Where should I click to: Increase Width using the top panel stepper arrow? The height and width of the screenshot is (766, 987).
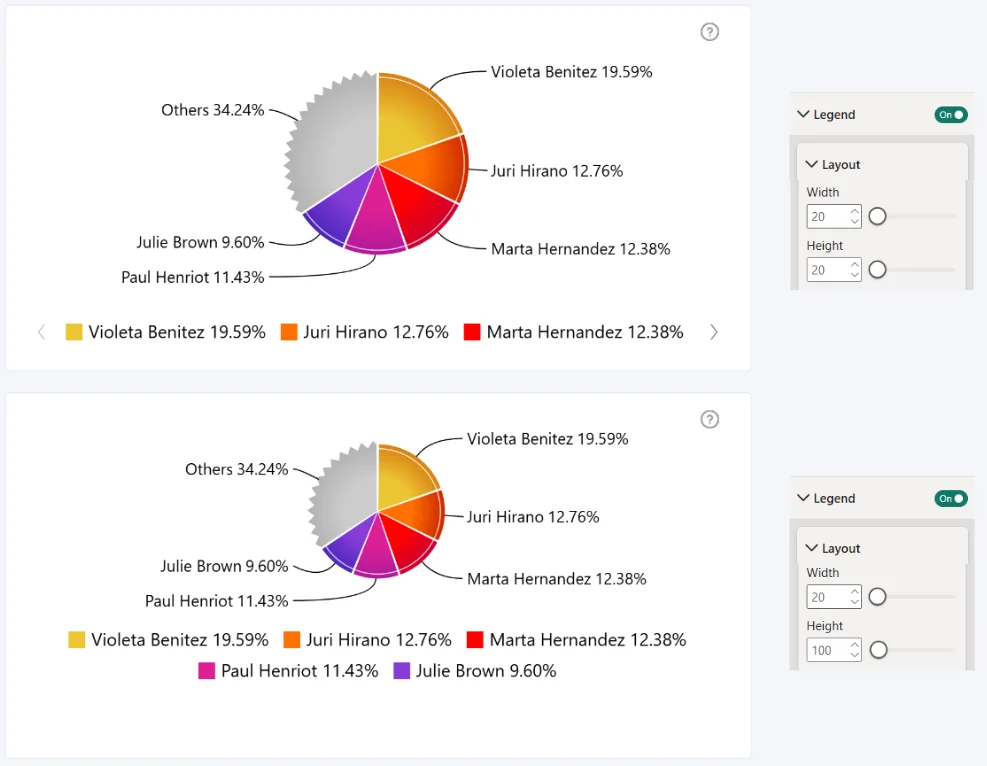tap(854, 211)
